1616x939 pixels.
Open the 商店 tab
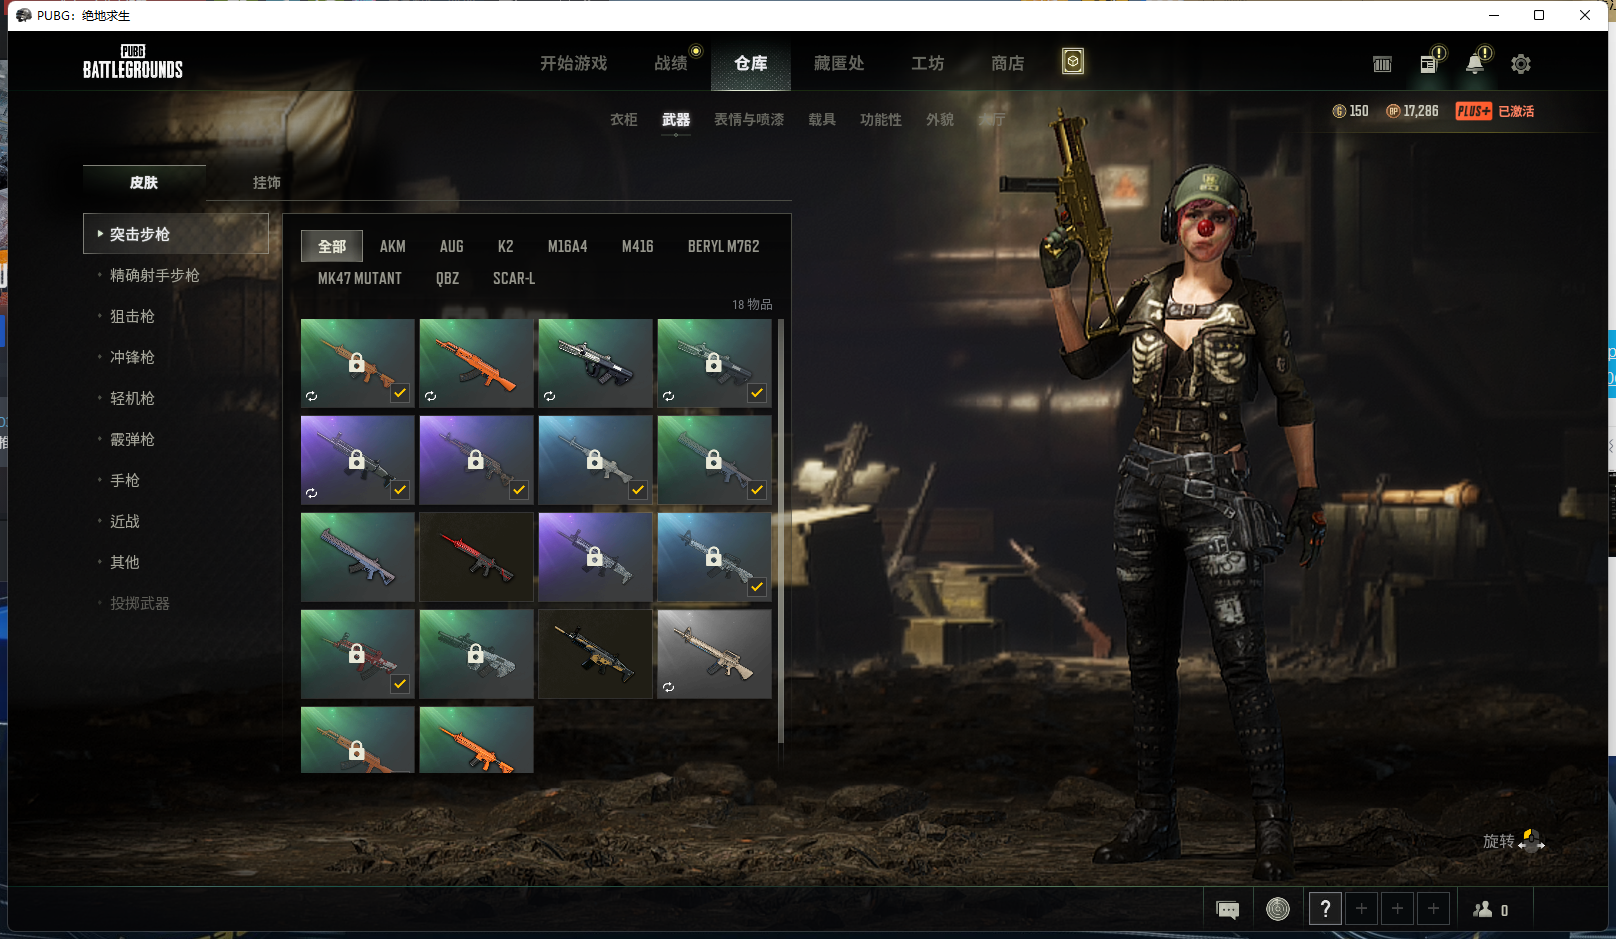point(1007,63)
